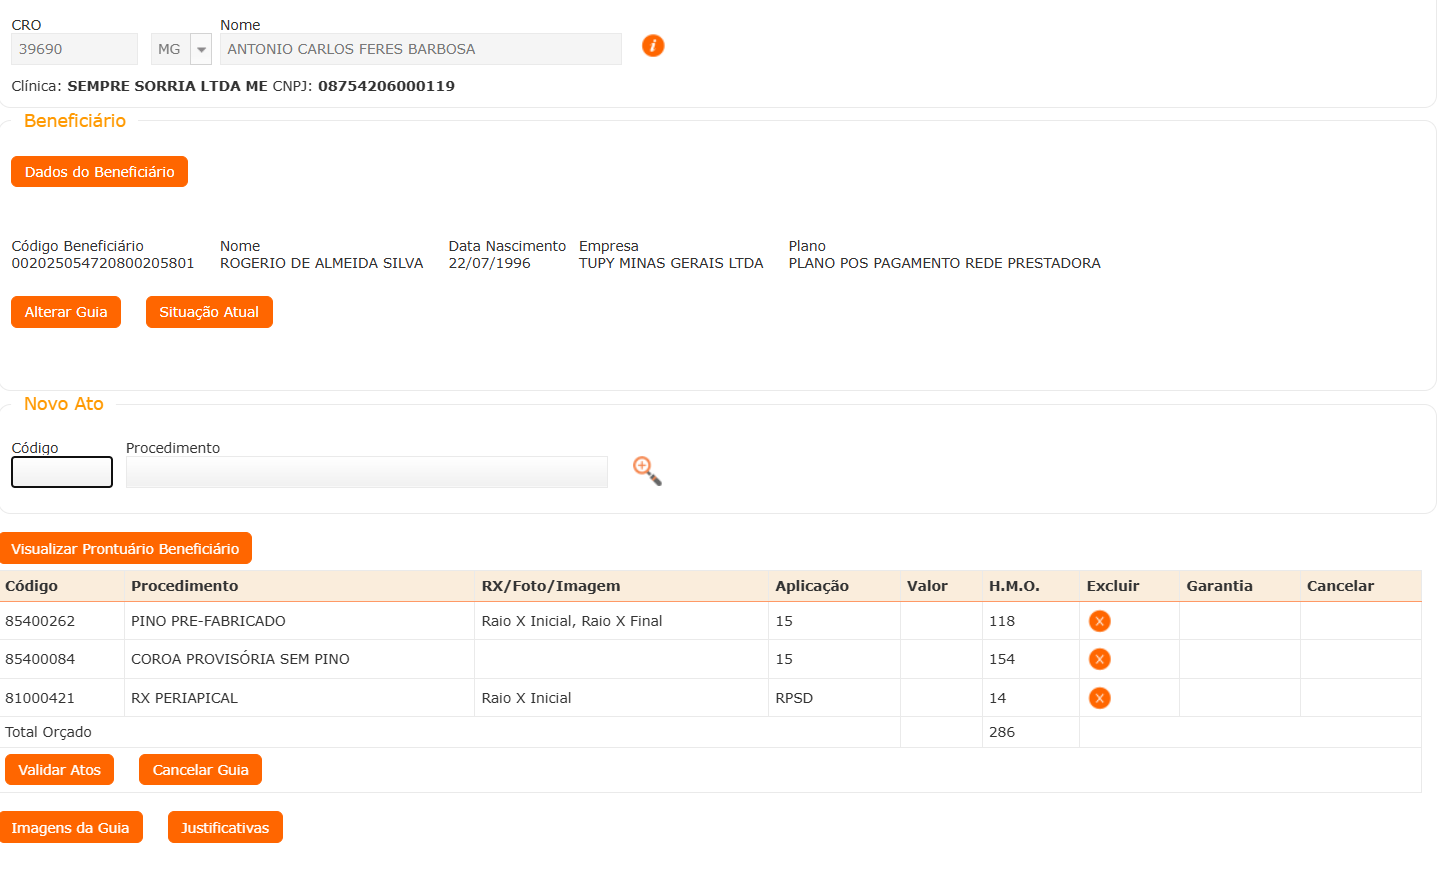The width and height of the screenshot is (1445, 888).
Task: Remove the COROA PROVISÓRIA SEM PINO row
Action: pyautogui.click(x=1099, y=659)
